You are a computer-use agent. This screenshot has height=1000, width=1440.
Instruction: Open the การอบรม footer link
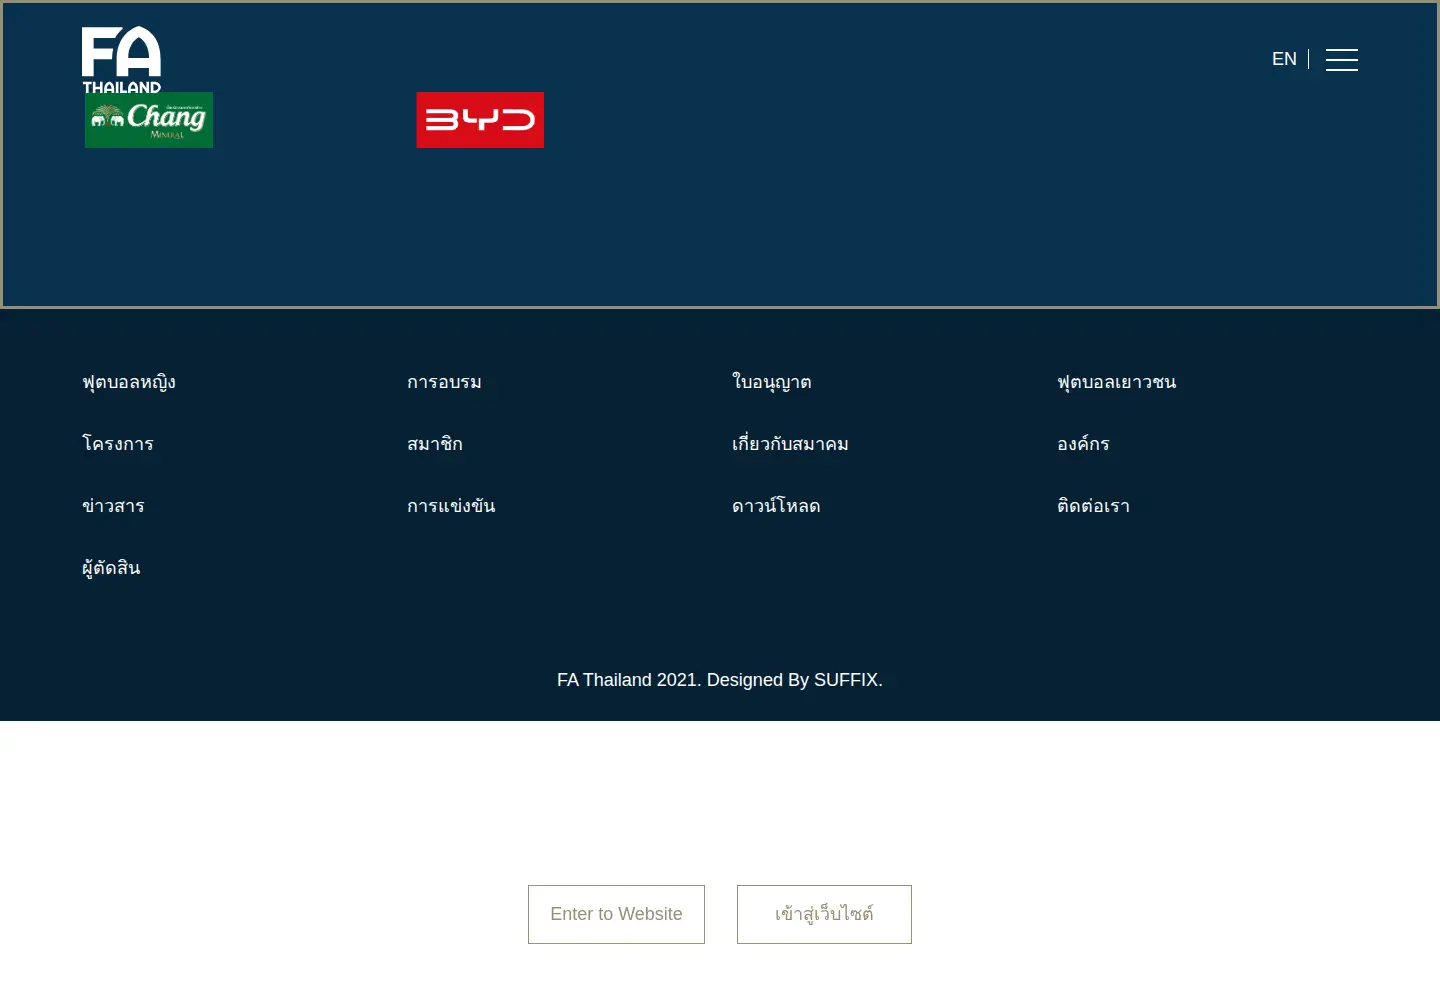[x=444, y=382]
